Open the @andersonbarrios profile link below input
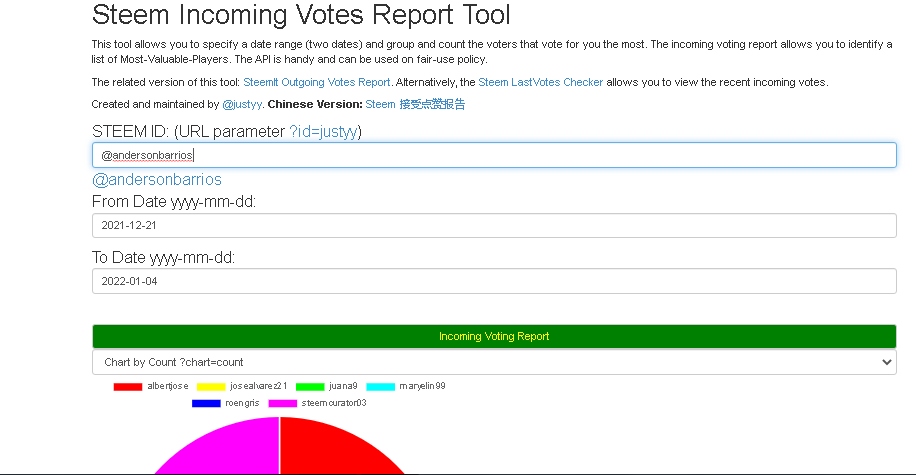This screenshot has width=916, height=475. point(157,179)
